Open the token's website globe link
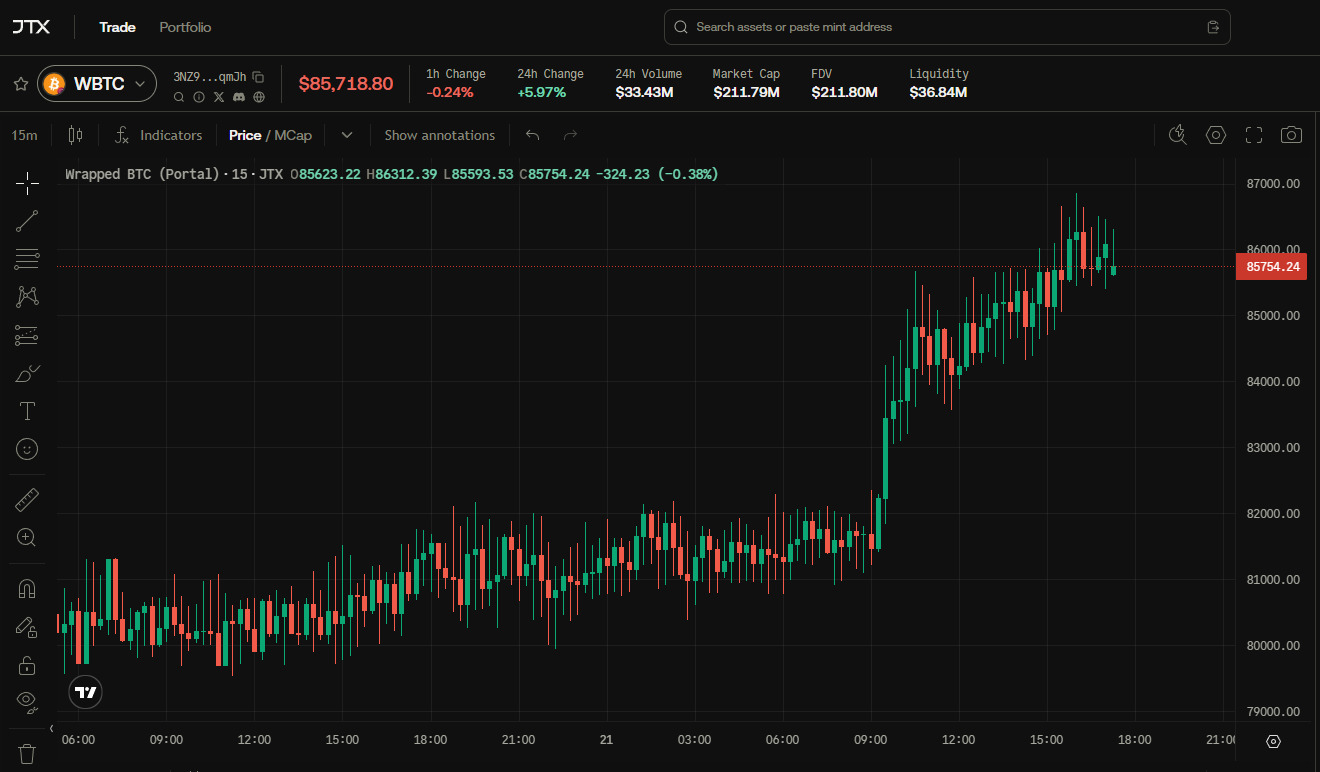 [259, 97]
